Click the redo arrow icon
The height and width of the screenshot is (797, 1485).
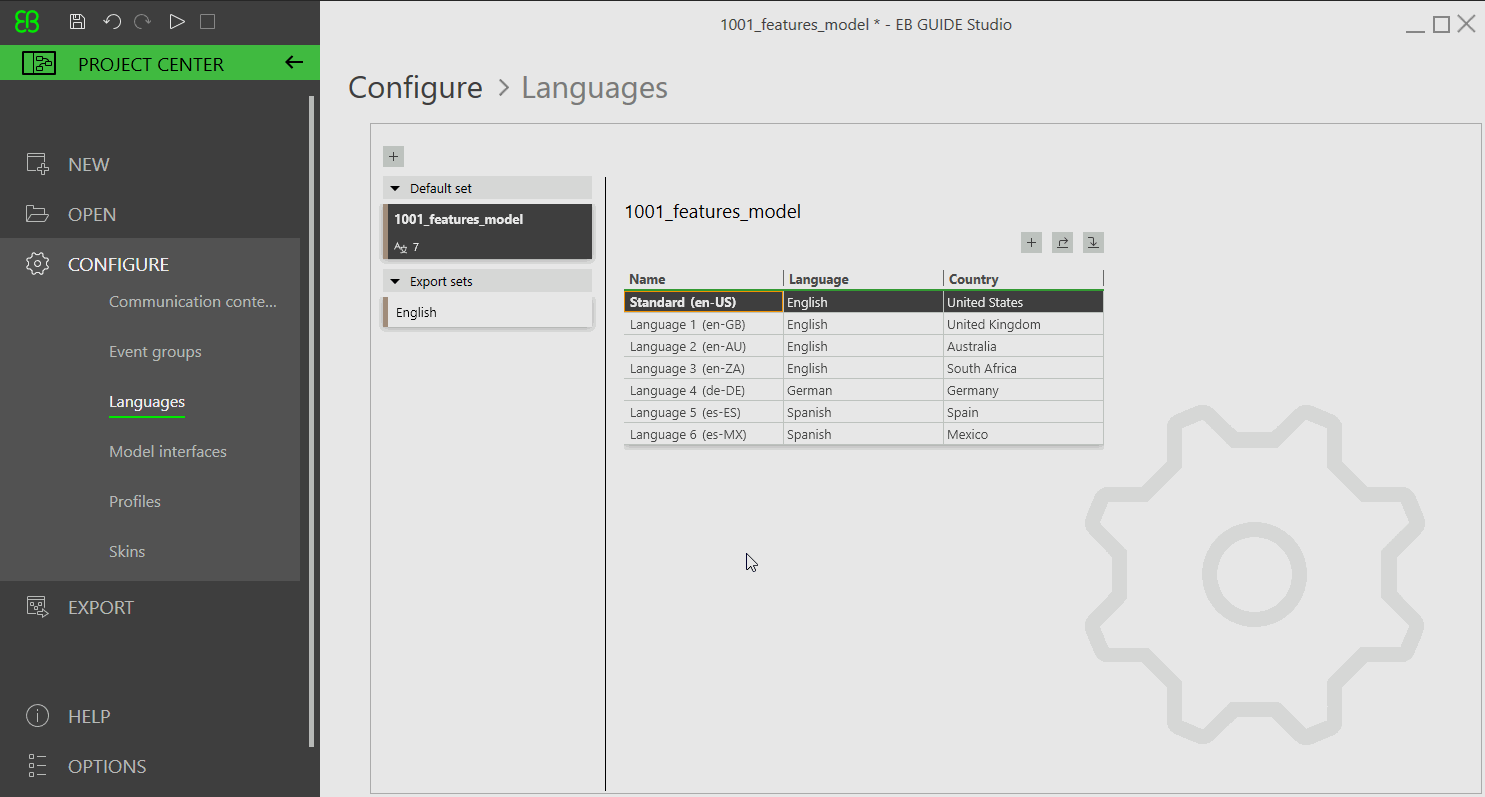(x=143, y=22)
